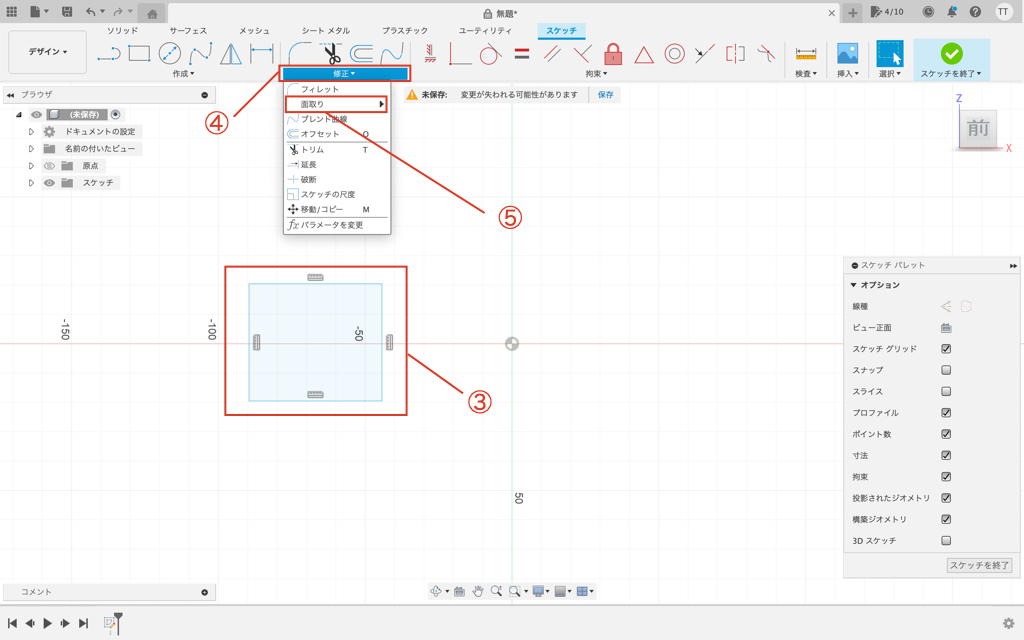The height and width of the screenshot is (640, 1024).
Task: Open the notifications bell
Action: tap(952, 12)
